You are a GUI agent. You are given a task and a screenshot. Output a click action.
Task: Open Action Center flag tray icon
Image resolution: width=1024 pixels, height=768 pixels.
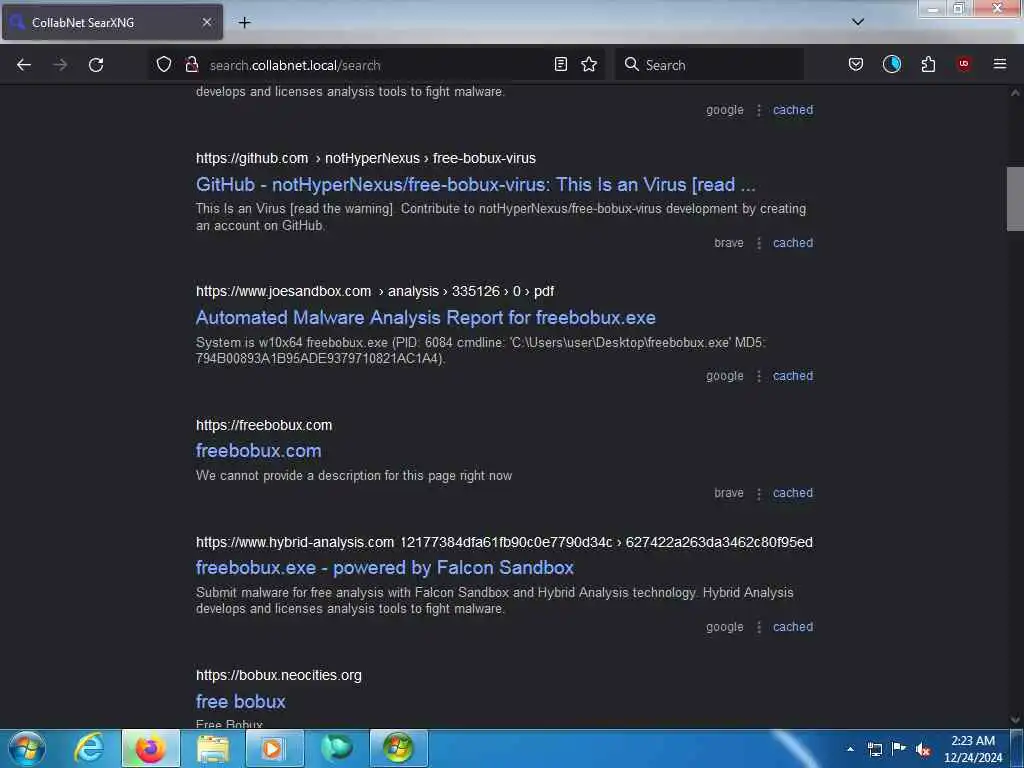tap(899, 749)
